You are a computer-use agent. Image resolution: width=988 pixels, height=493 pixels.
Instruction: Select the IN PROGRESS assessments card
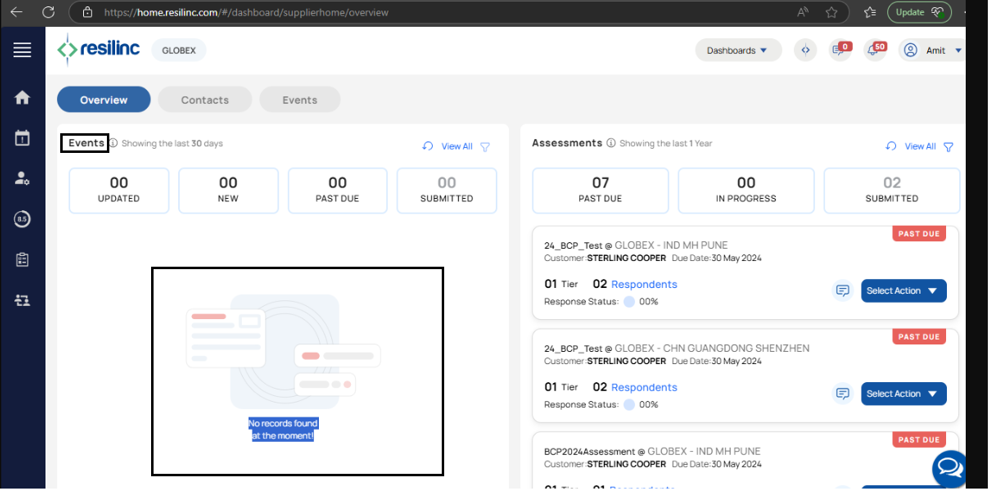[746, 190]
